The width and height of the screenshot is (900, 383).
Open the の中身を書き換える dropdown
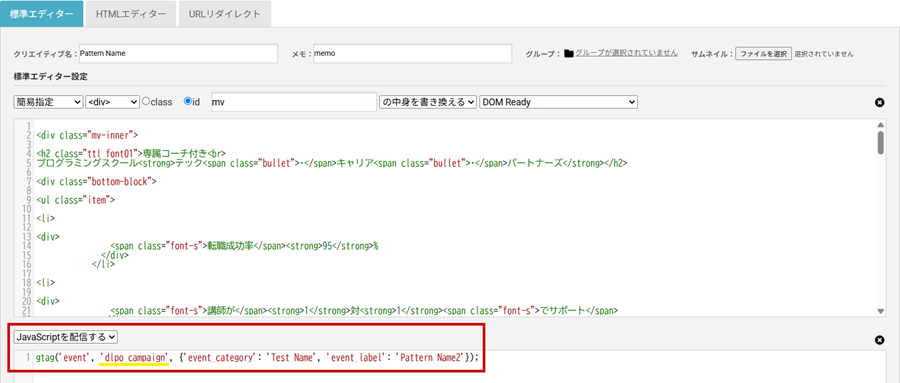click(x=428, y=102)
